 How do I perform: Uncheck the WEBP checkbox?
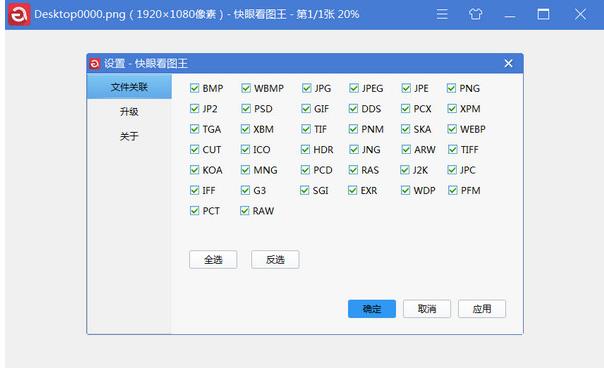point(452,129)
